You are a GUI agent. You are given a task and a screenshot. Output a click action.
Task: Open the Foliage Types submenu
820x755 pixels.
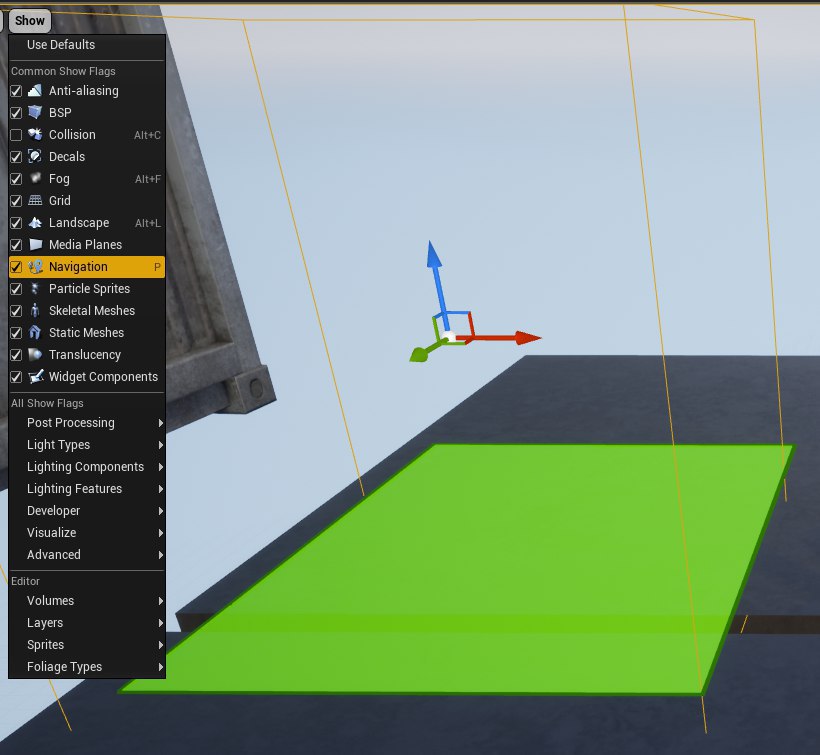coord(87,667)
